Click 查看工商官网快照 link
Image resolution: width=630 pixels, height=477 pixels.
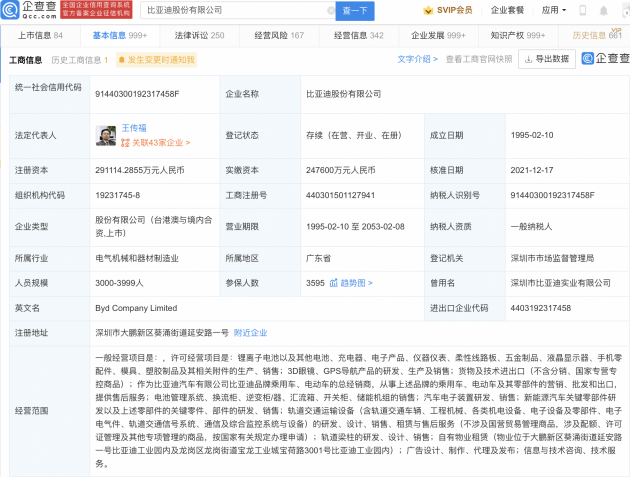tap(479, 59)
